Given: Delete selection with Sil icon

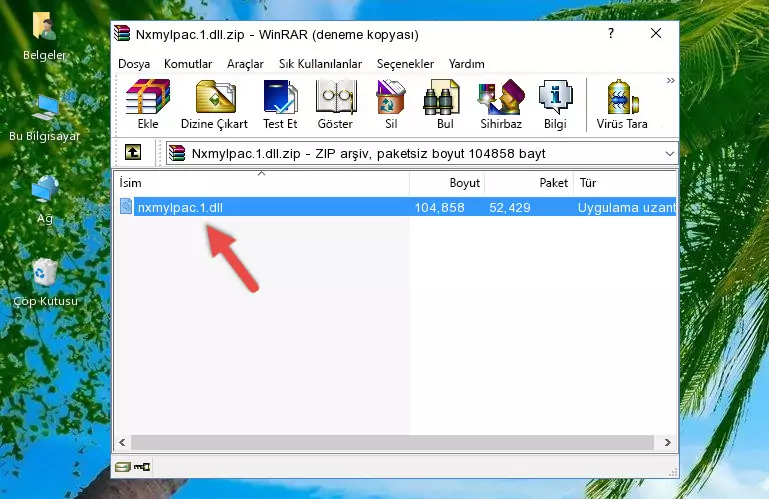Looking at the screenshot, I should (x=391, y=105).
